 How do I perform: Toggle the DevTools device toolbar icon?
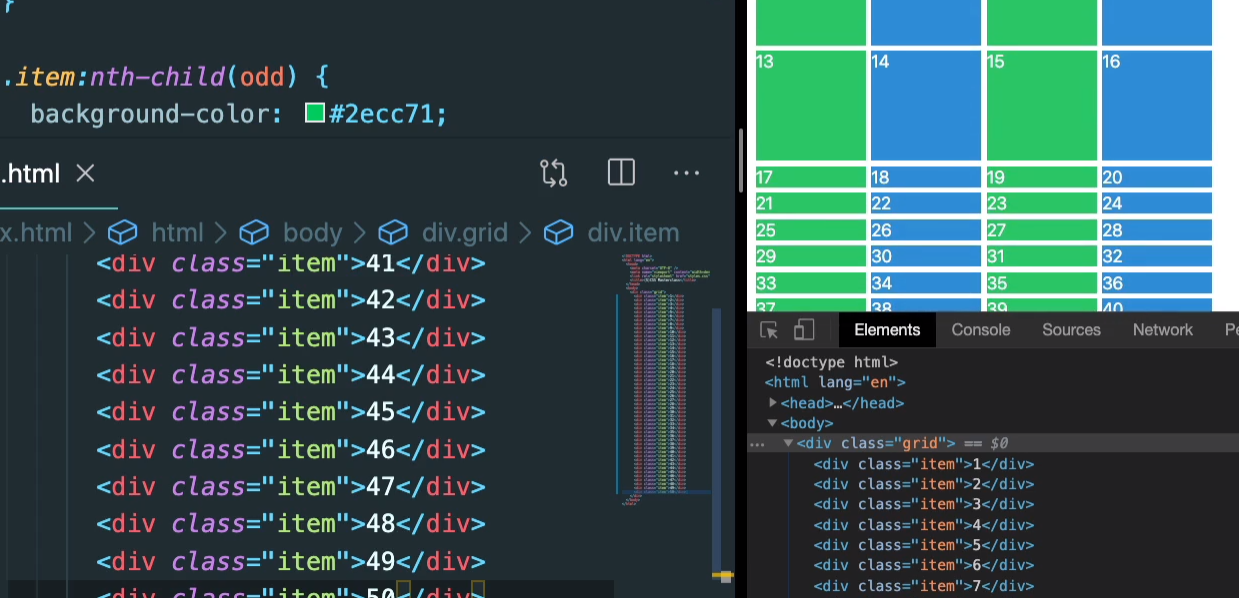click(x=804, y=330)
